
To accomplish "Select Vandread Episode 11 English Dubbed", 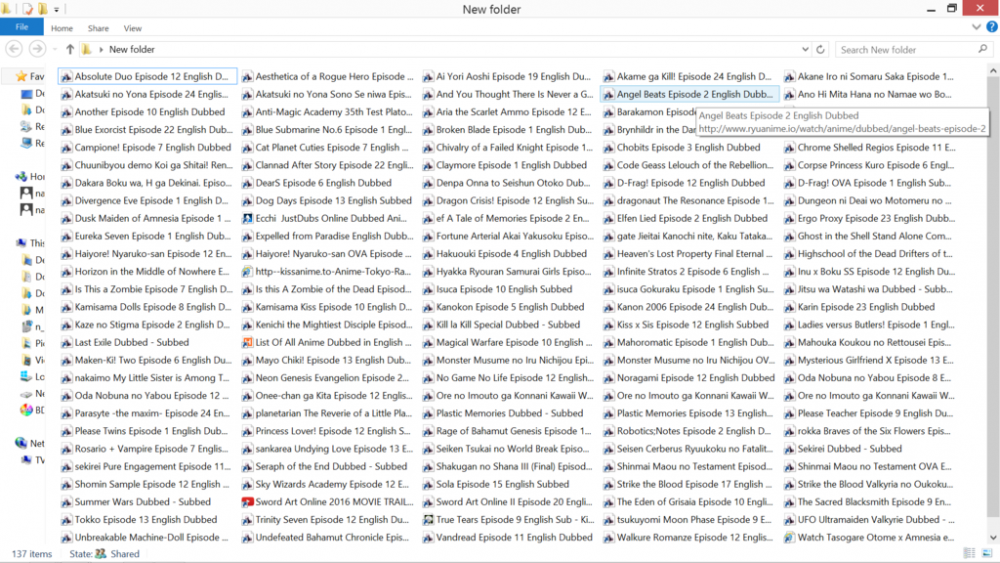I will [515, 538].
